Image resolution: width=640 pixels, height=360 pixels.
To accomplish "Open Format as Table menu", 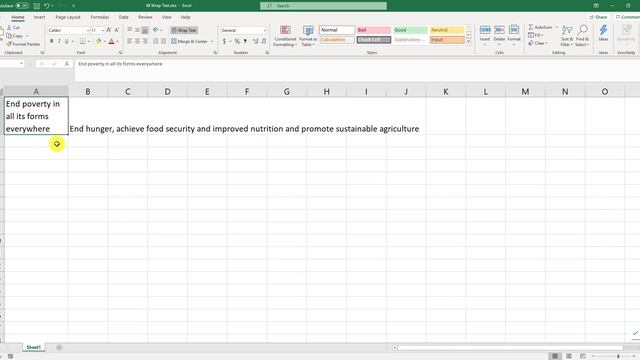I will 308,36.
